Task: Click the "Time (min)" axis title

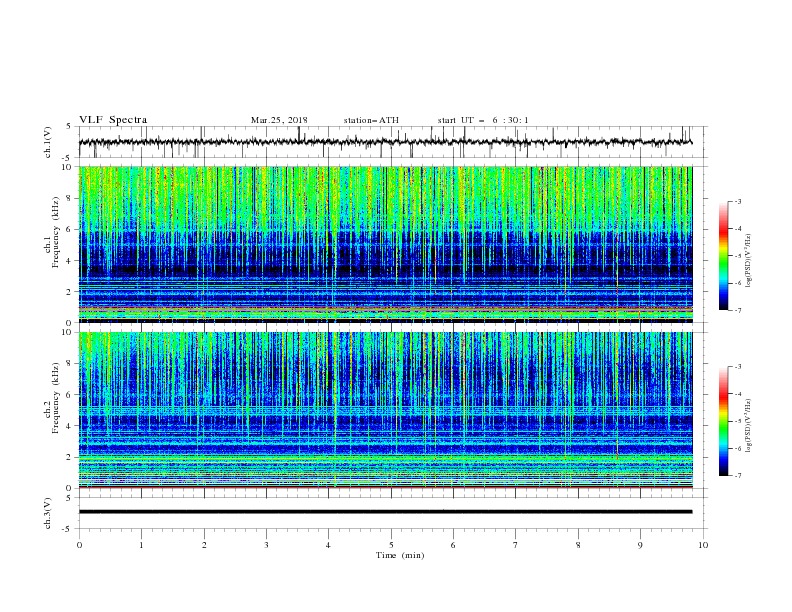Action: [400, 555]
